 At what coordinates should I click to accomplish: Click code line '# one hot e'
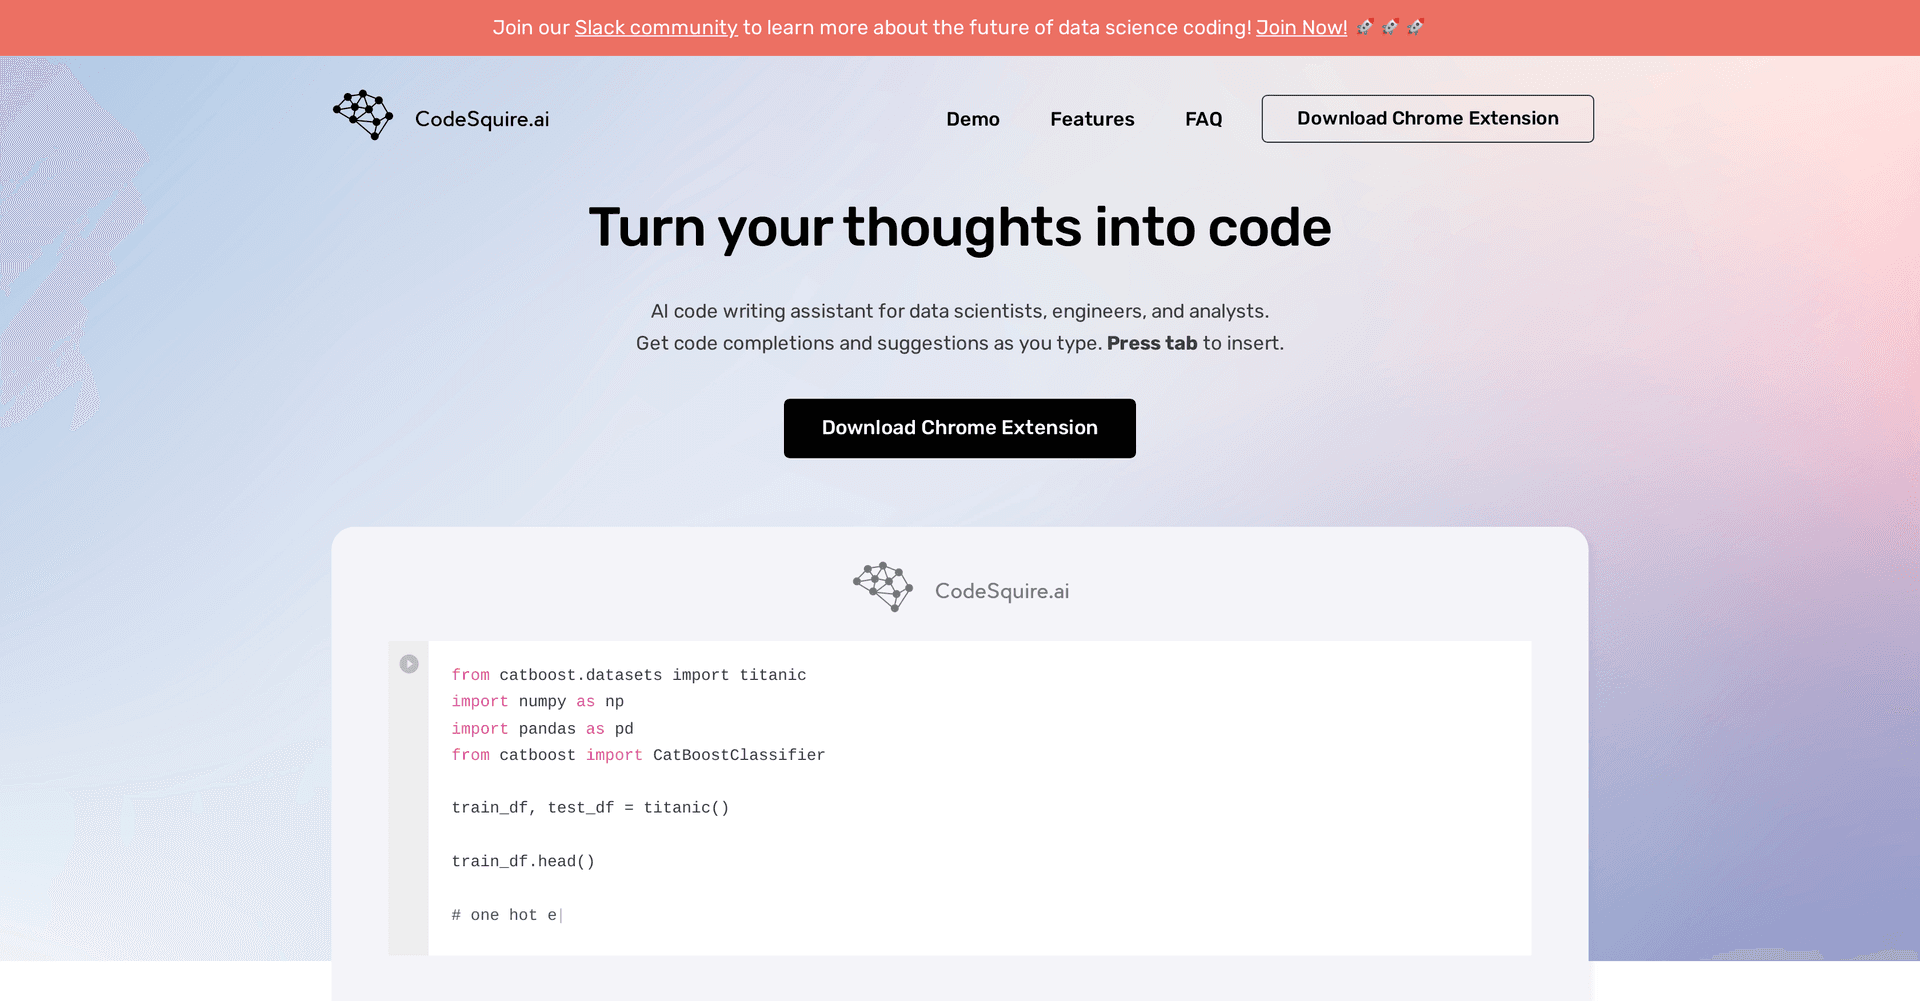point(505,915)
